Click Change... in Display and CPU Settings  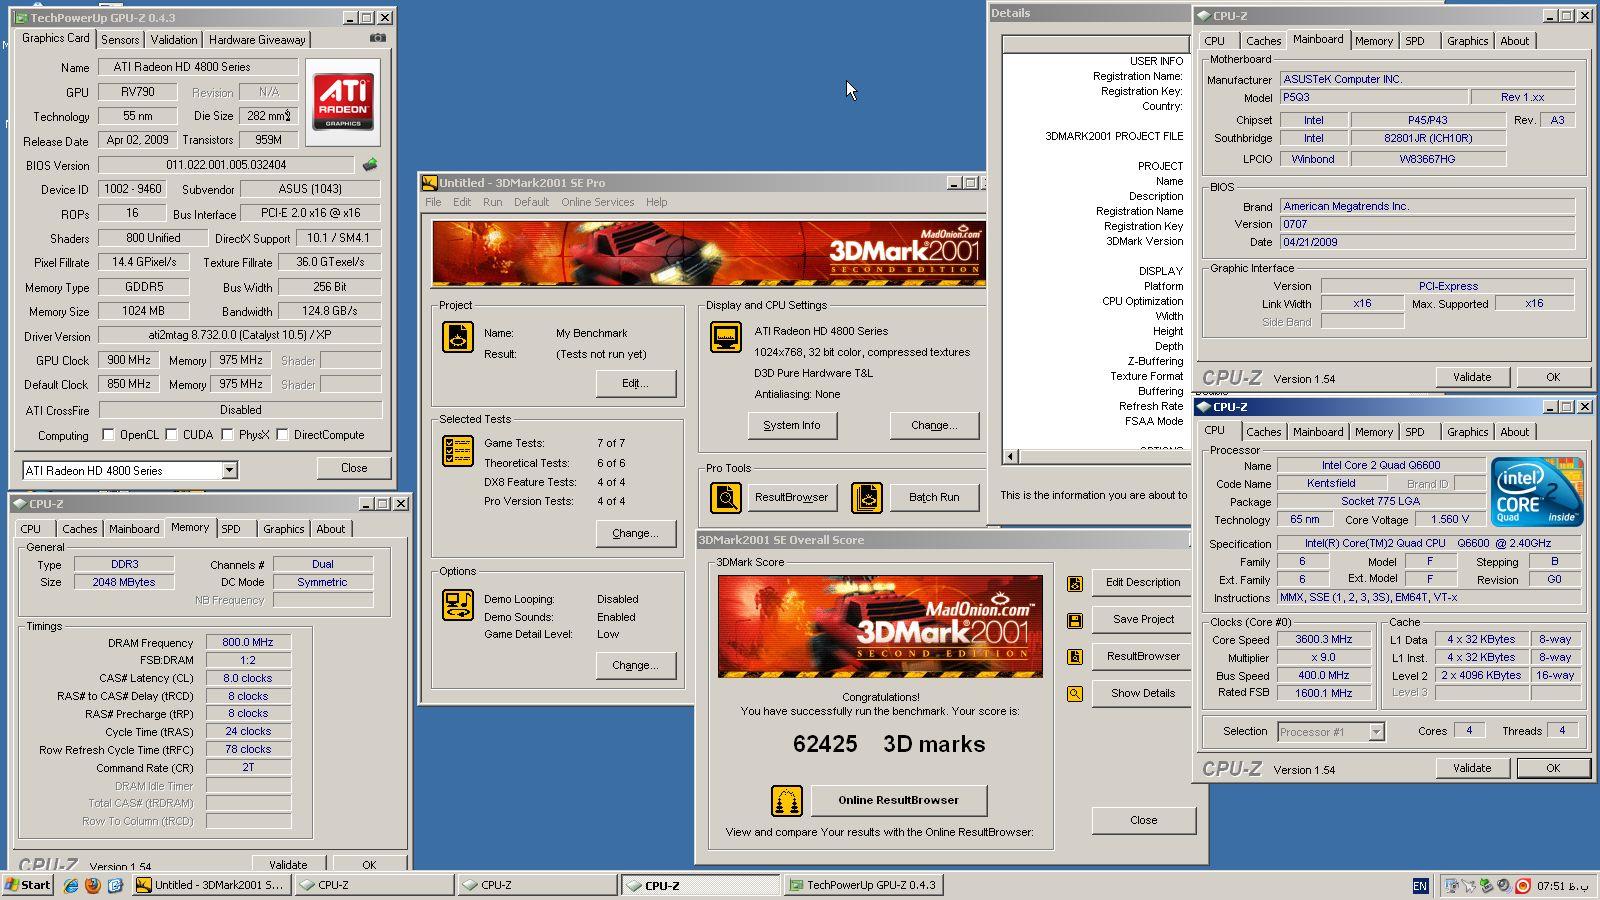(x=934, y=425)
